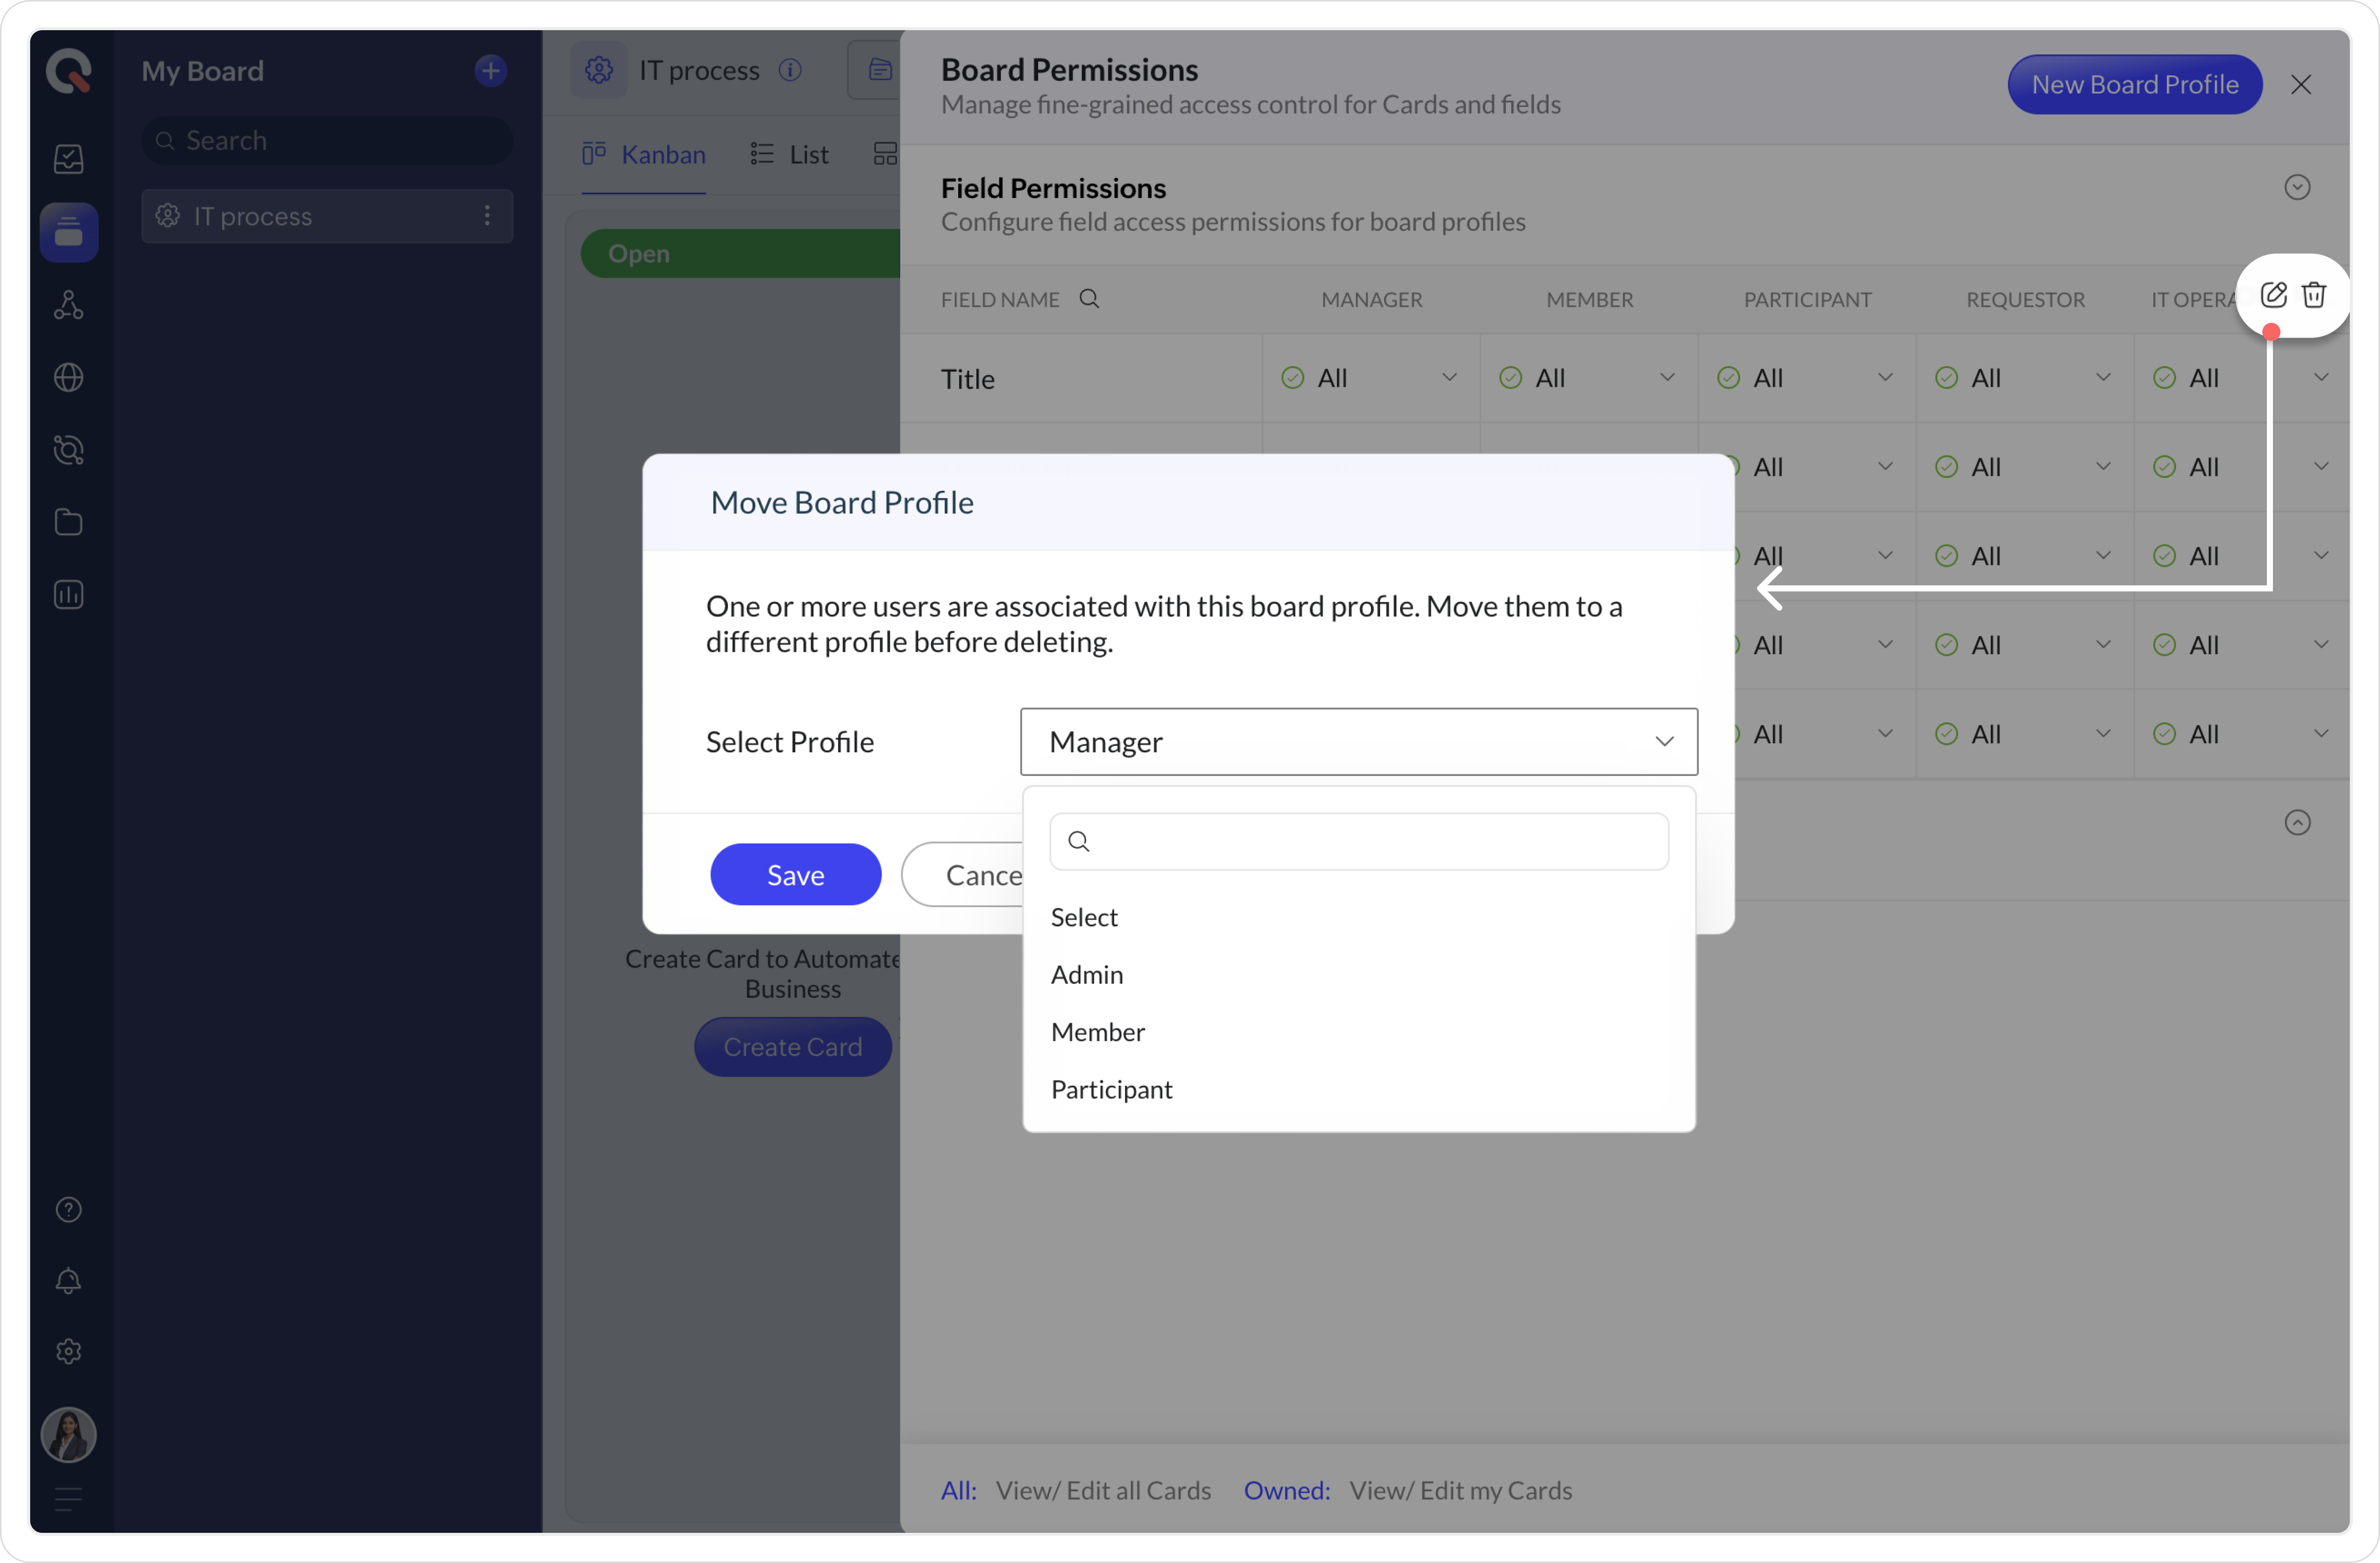Choose Admin from the profile list
Viewport: 2380px width, 1563px height.
tap(1087, 974)
